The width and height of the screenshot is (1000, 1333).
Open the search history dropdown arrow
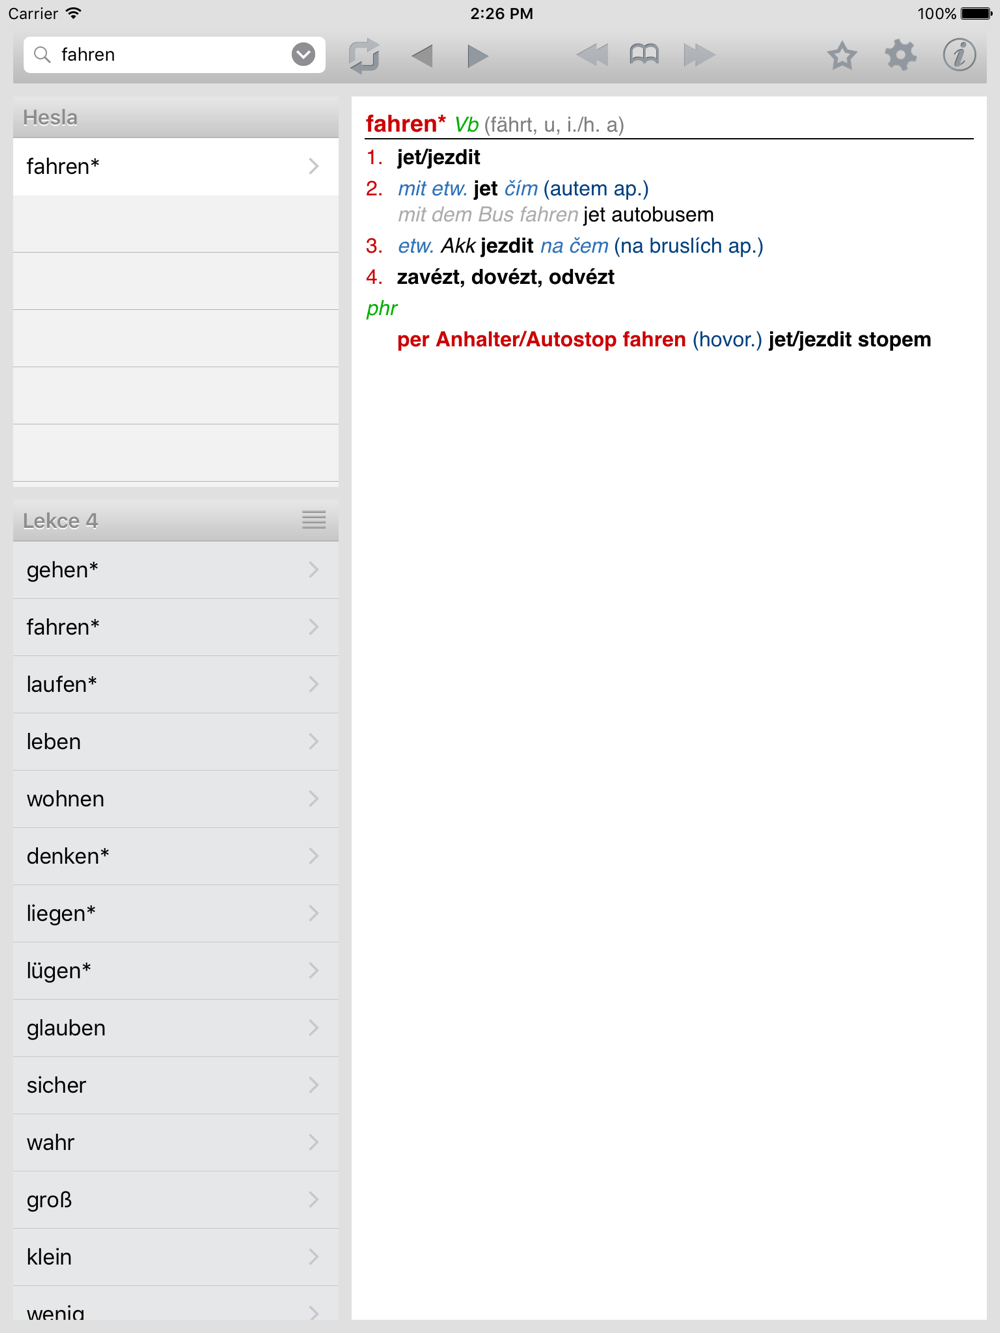[x=303, y=54]
